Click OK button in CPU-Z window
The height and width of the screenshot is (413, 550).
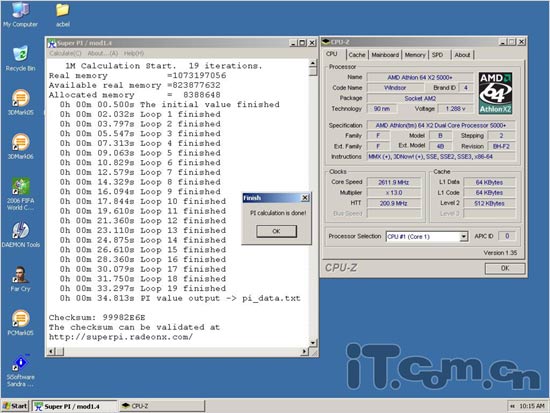pos(505,268)
